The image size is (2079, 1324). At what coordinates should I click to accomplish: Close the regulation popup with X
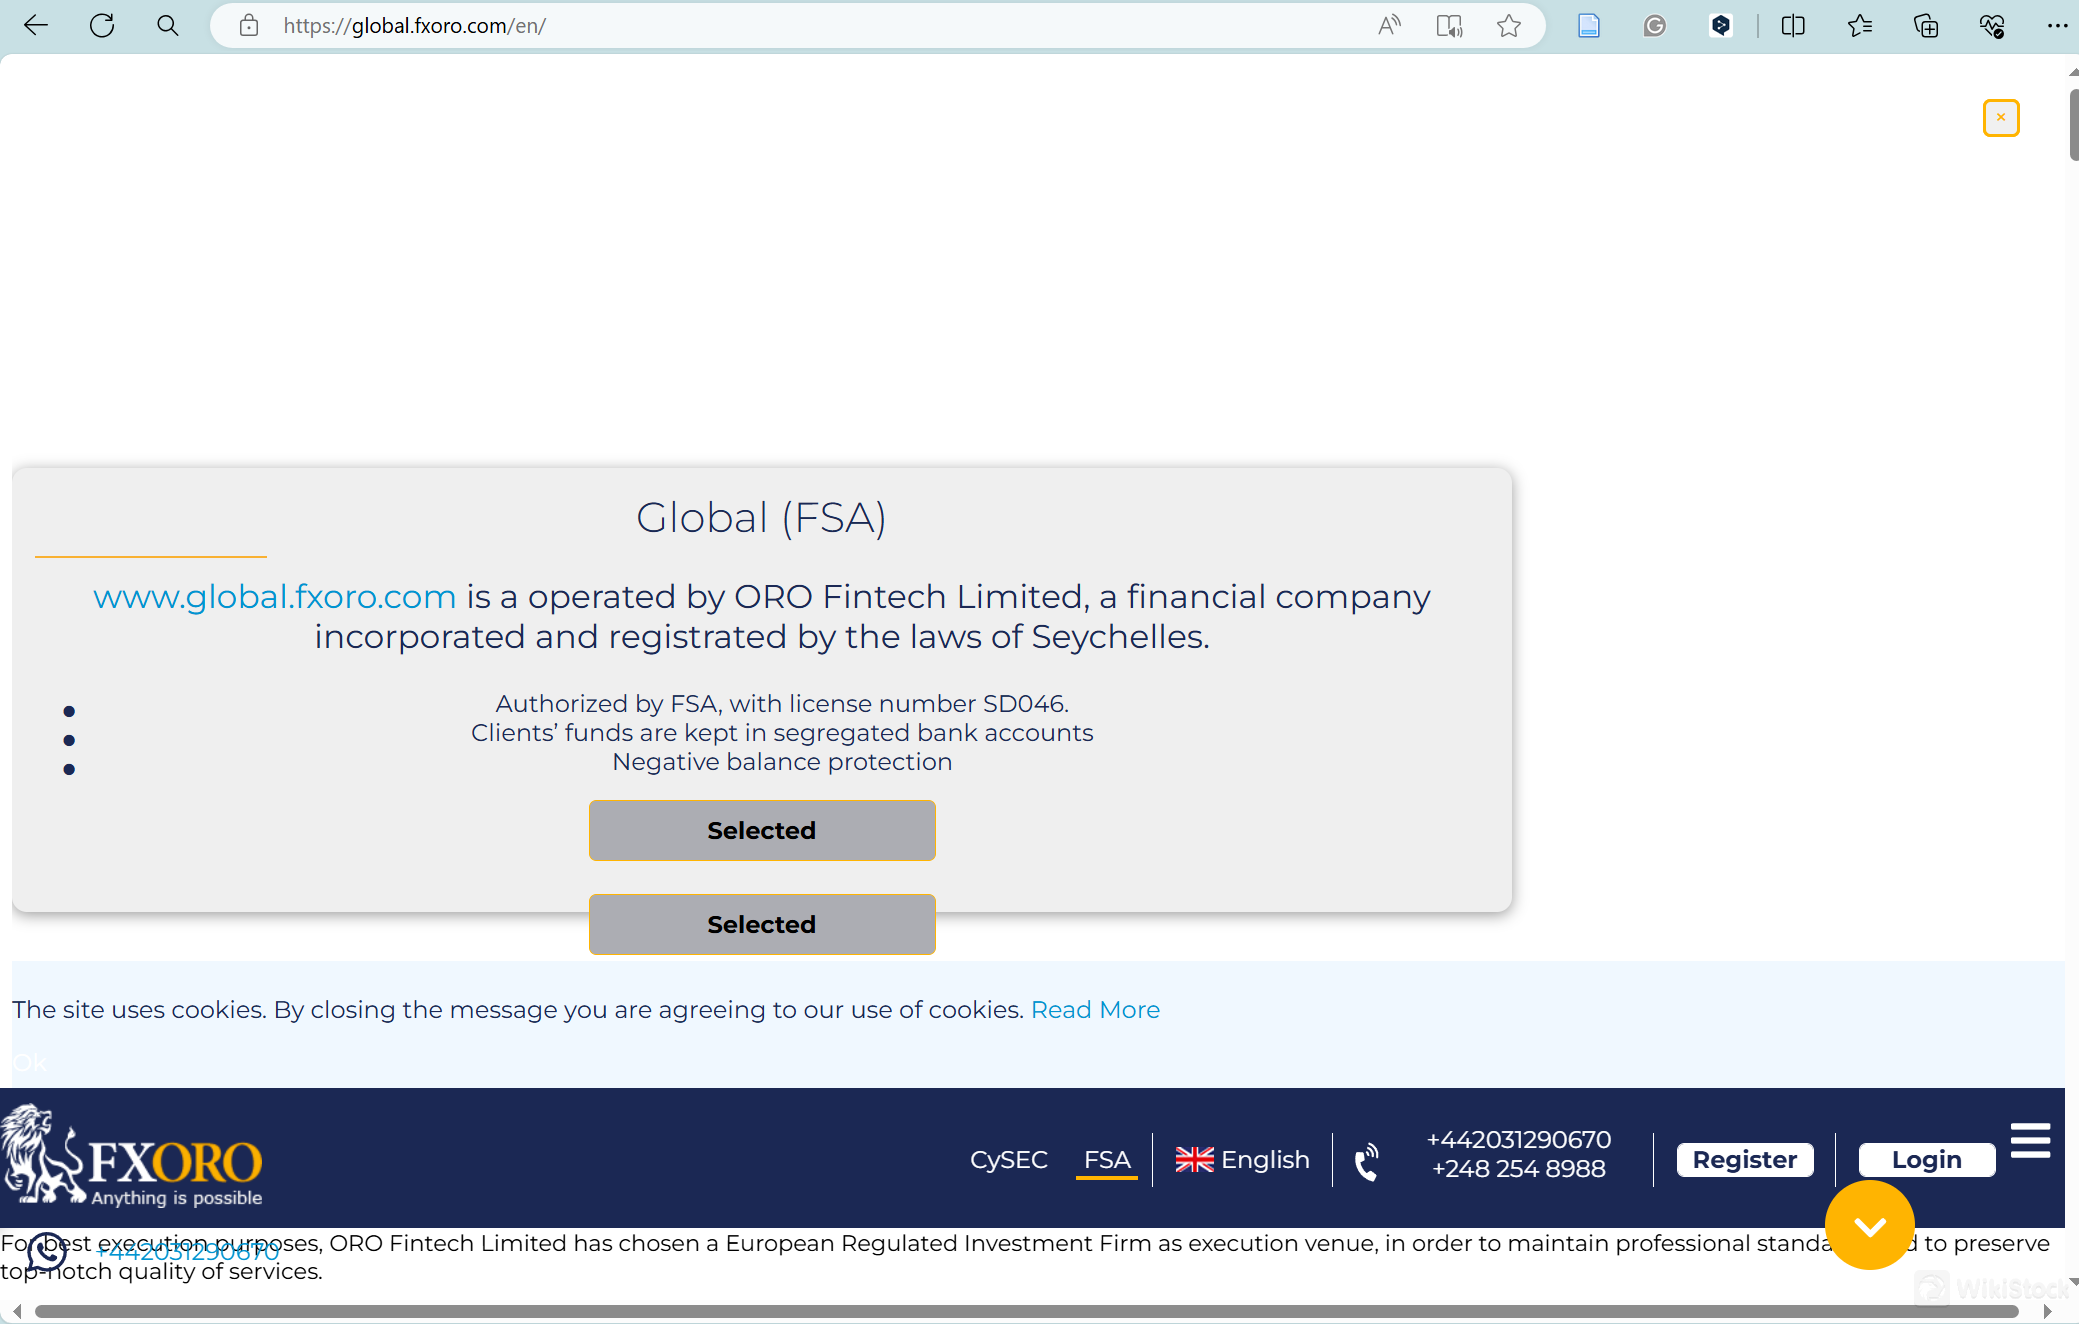(x=2000, y=118)
